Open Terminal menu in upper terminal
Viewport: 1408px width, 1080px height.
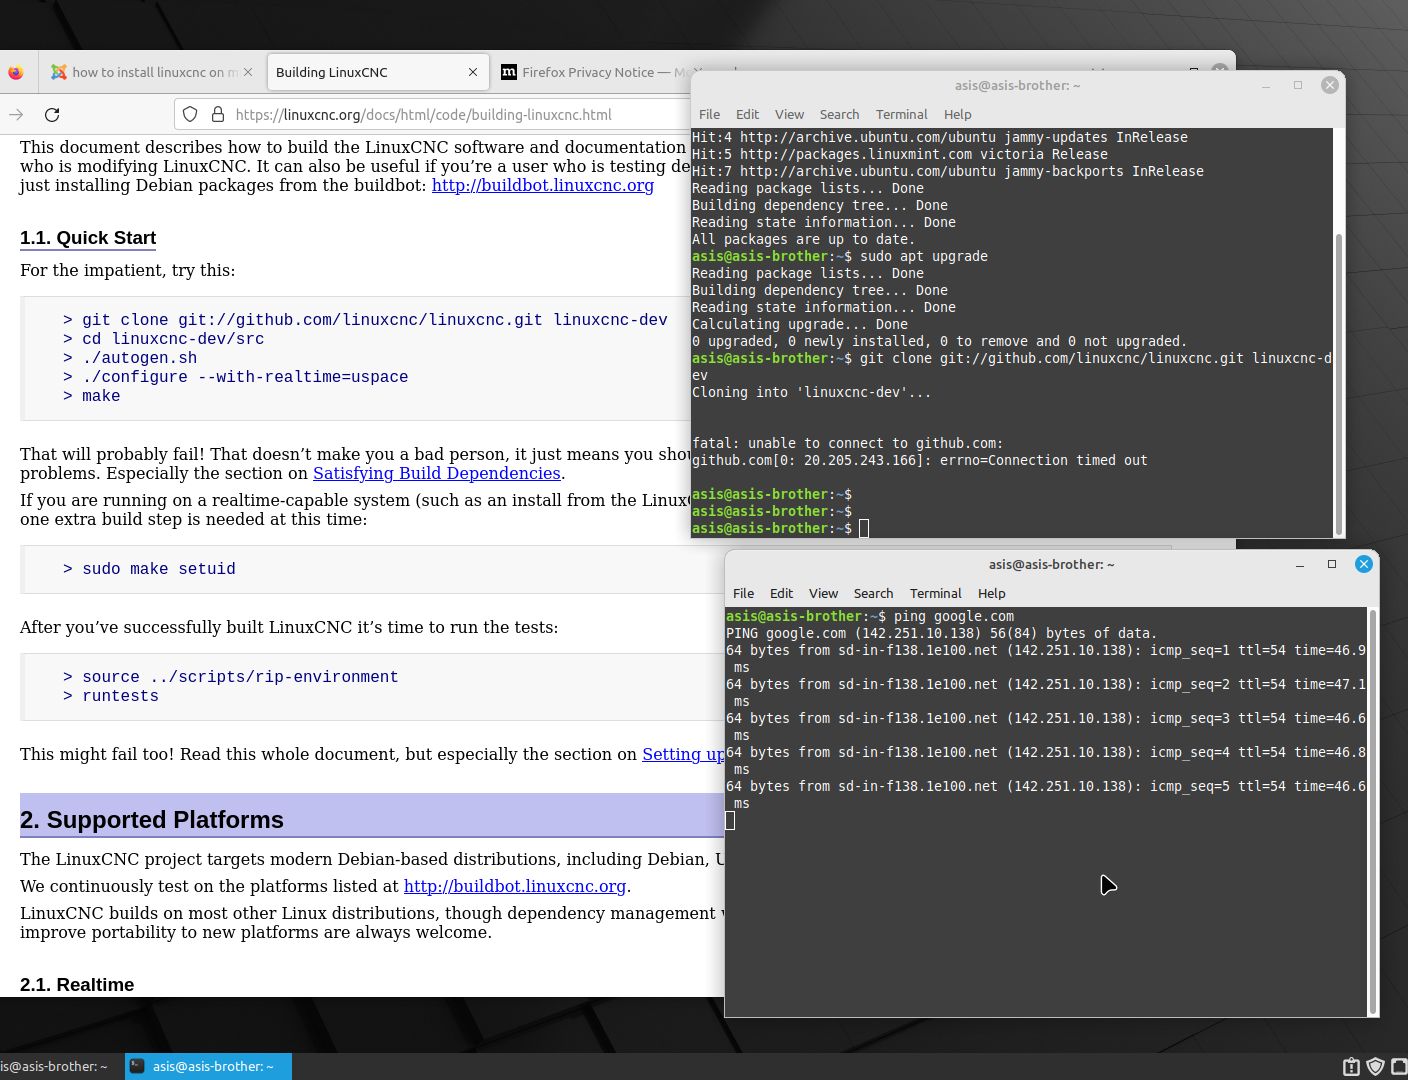pyautogui.click(x=901, y=115)
